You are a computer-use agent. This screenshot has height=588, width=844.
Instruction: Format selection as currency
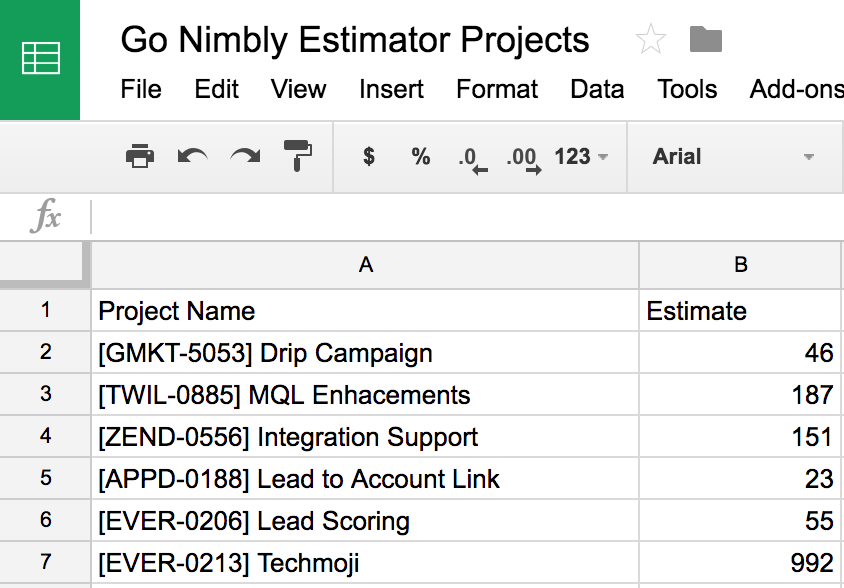point(369,156)
